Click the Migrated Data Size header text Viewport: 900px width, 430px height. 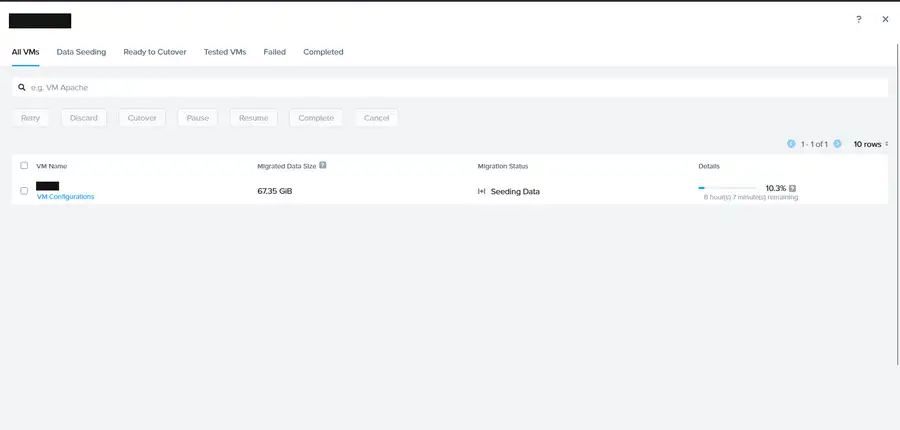(287, 166)
